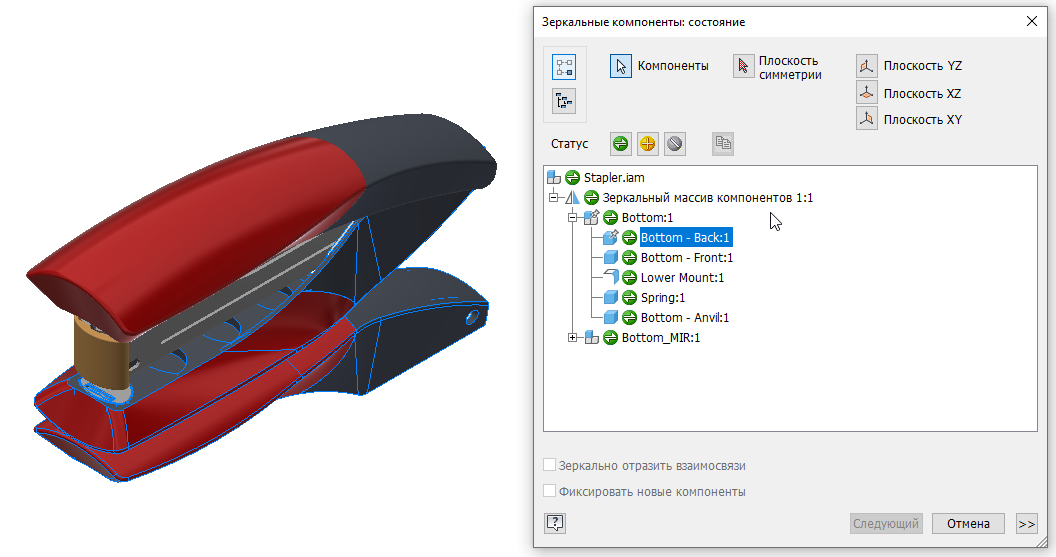Activate the Компоненты selection arrow
Viewport: 1056px width, 557px height.
pos(621,66)
